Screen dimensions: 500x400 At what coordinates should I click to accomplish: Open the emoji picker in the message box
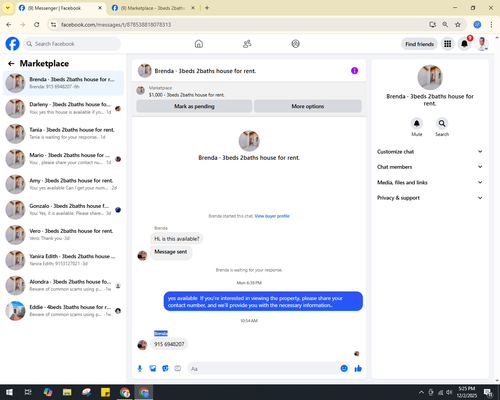point(344,368)
